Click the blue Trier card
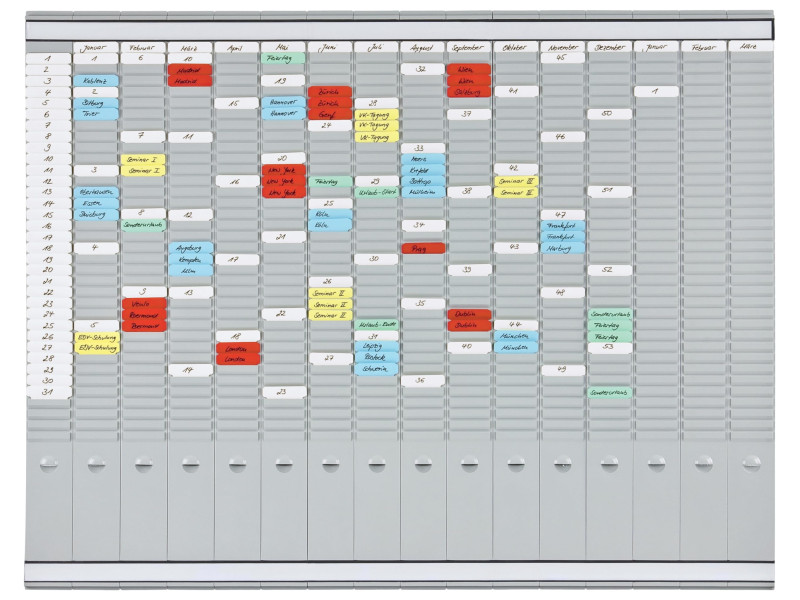800x600 pixels. coord(96,114)
